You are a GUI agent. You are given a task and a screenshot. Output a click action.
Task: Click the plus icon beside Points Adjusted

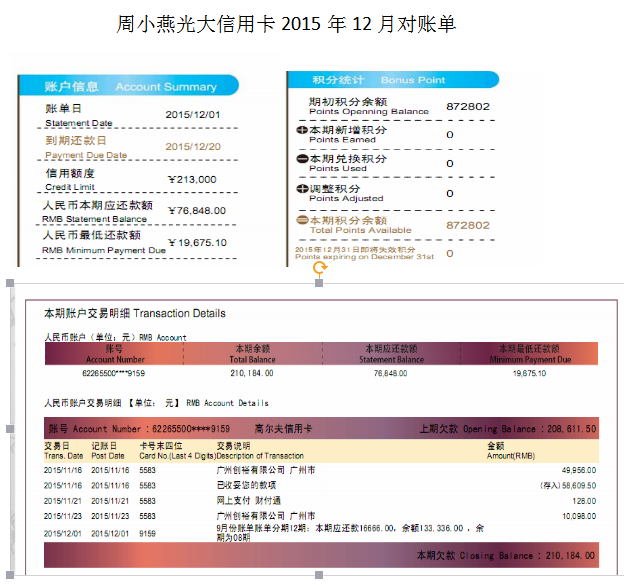pos(303,188)
